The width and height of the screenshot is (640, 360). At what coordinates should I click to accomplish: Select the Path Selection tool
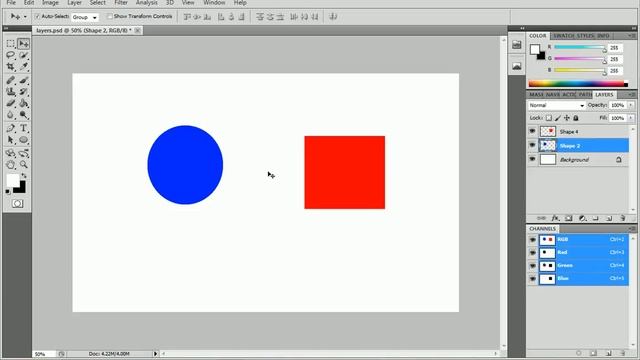click(11, 140)
